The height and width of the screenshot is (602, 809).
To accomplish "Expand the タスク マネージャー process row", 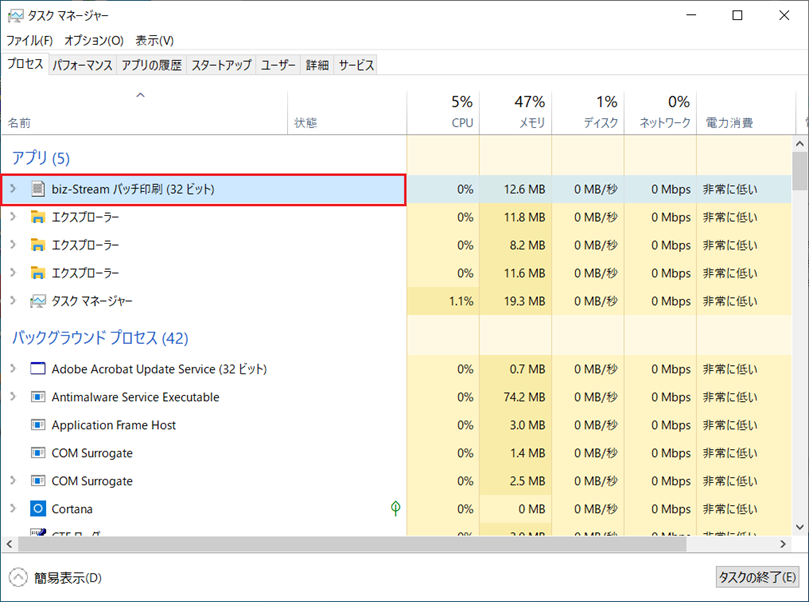I will pos(13,300).
